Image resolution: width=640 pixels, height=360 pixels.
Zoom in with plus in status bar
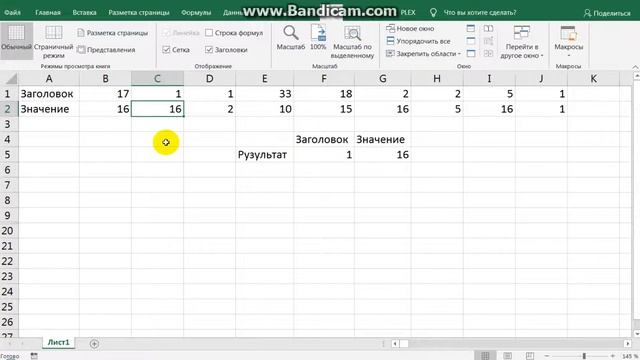612,356
